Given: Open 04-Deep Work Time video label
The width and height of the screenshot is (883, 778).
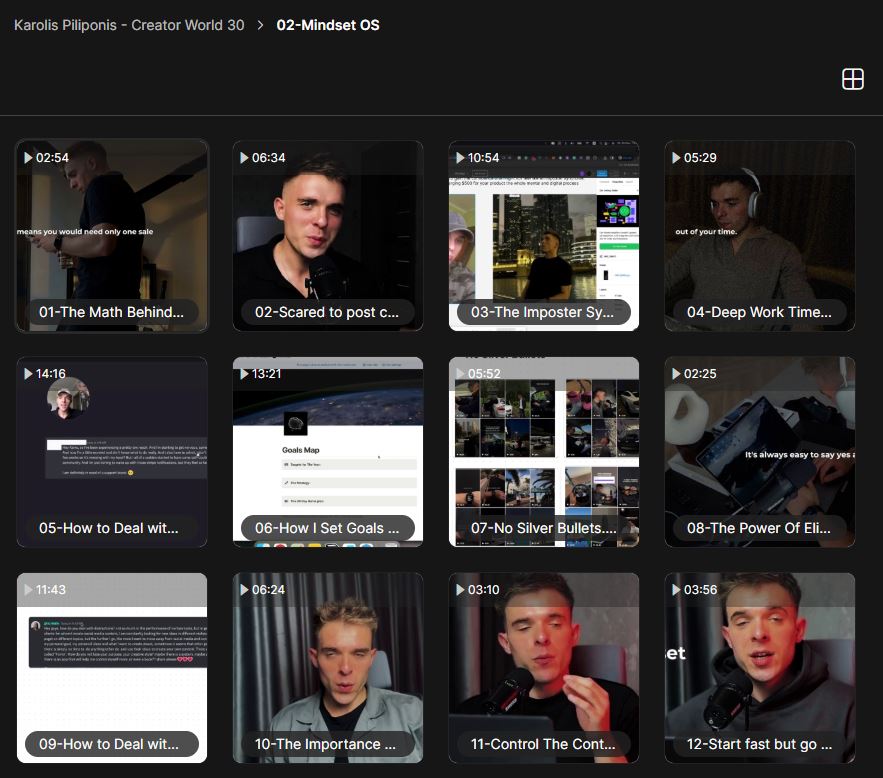Looking at the screenshot, I should pyautogui.click(x=759, y=312).
